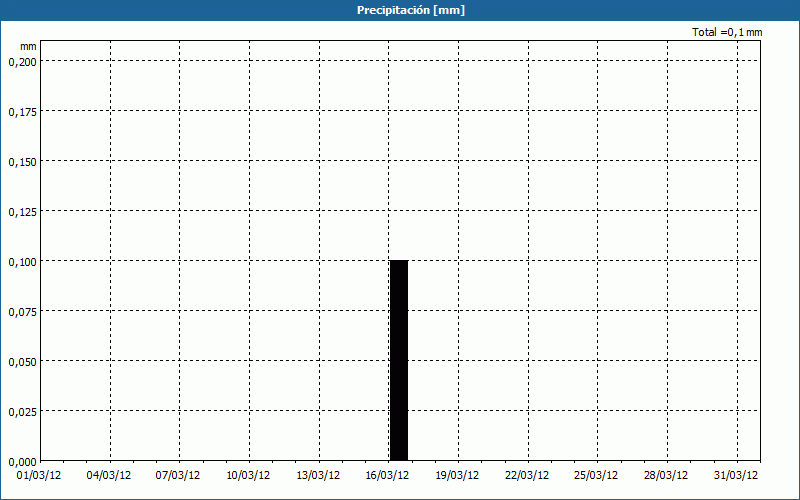
Task: Click the 07/03/12 date label
Action: click(178, 475)
